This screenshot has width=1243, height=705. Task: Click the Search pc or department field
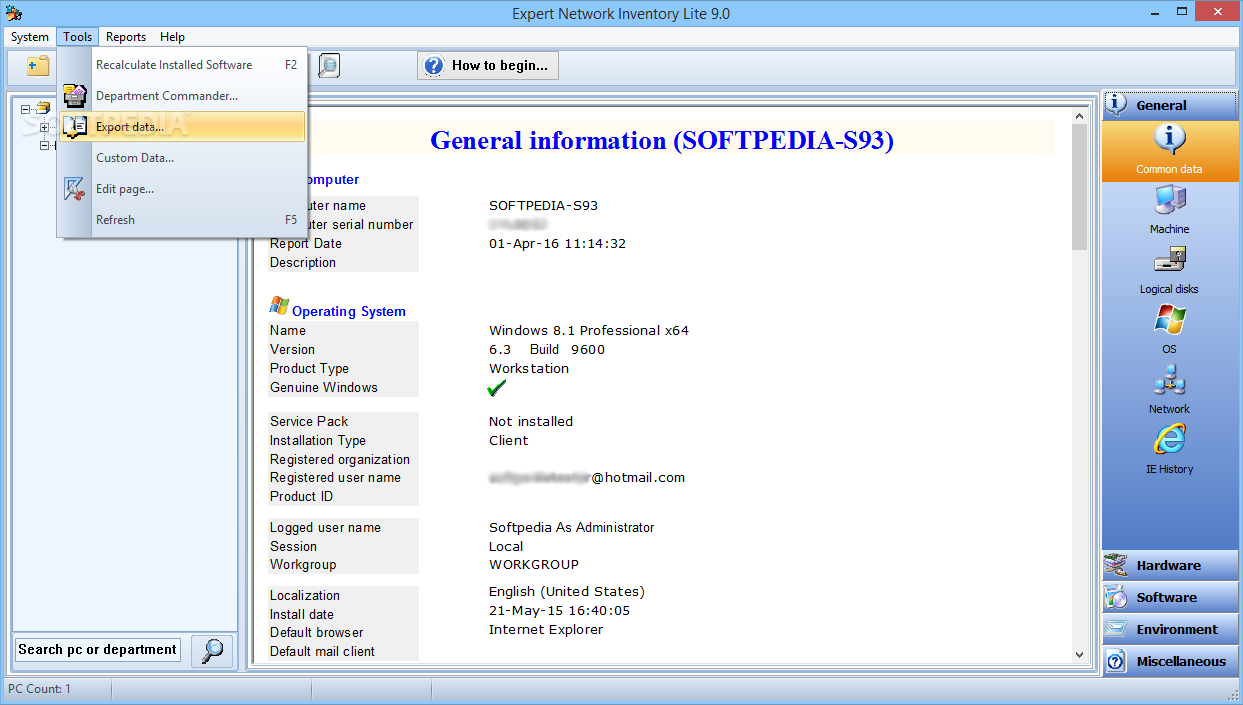98,650
